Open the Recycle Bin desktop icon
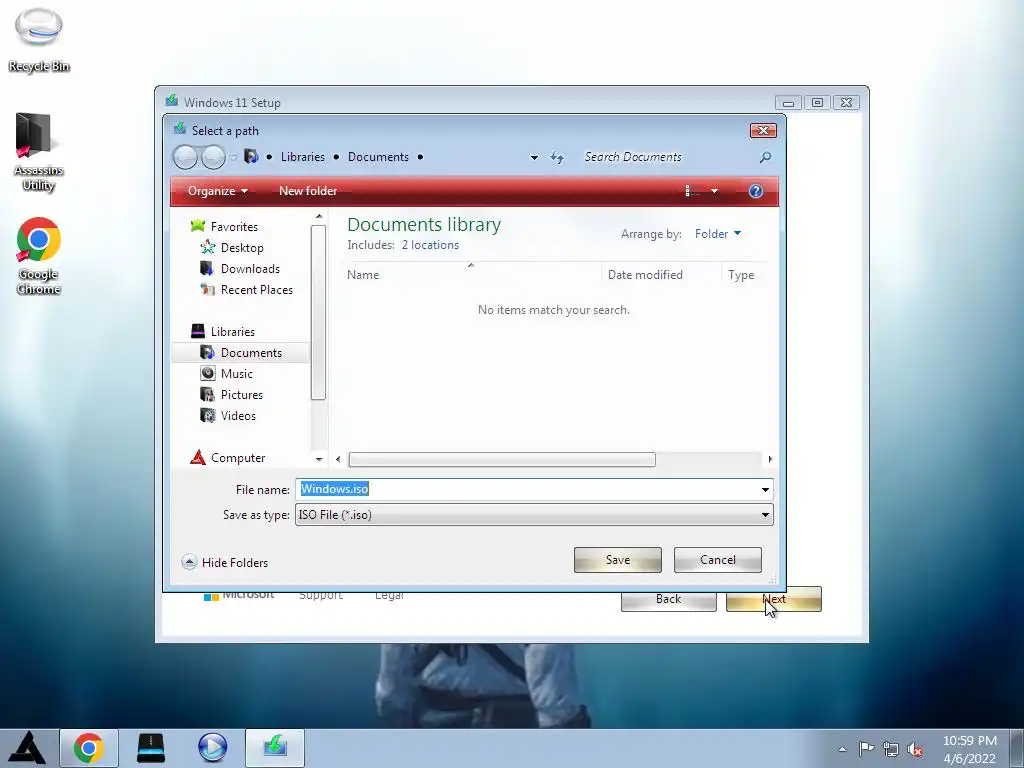The image size is (1024, 768). pos(39,40)
